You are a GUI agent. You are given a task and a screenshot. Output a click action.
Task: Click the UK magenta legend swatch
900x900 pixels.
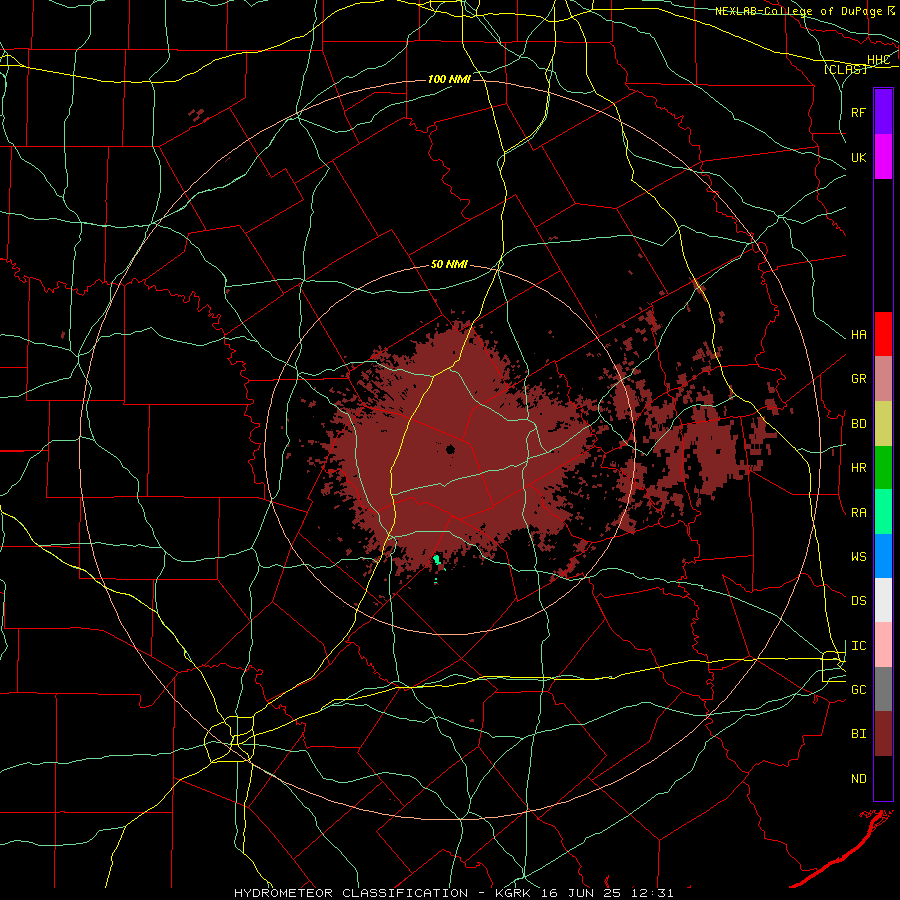coord(883,157)
